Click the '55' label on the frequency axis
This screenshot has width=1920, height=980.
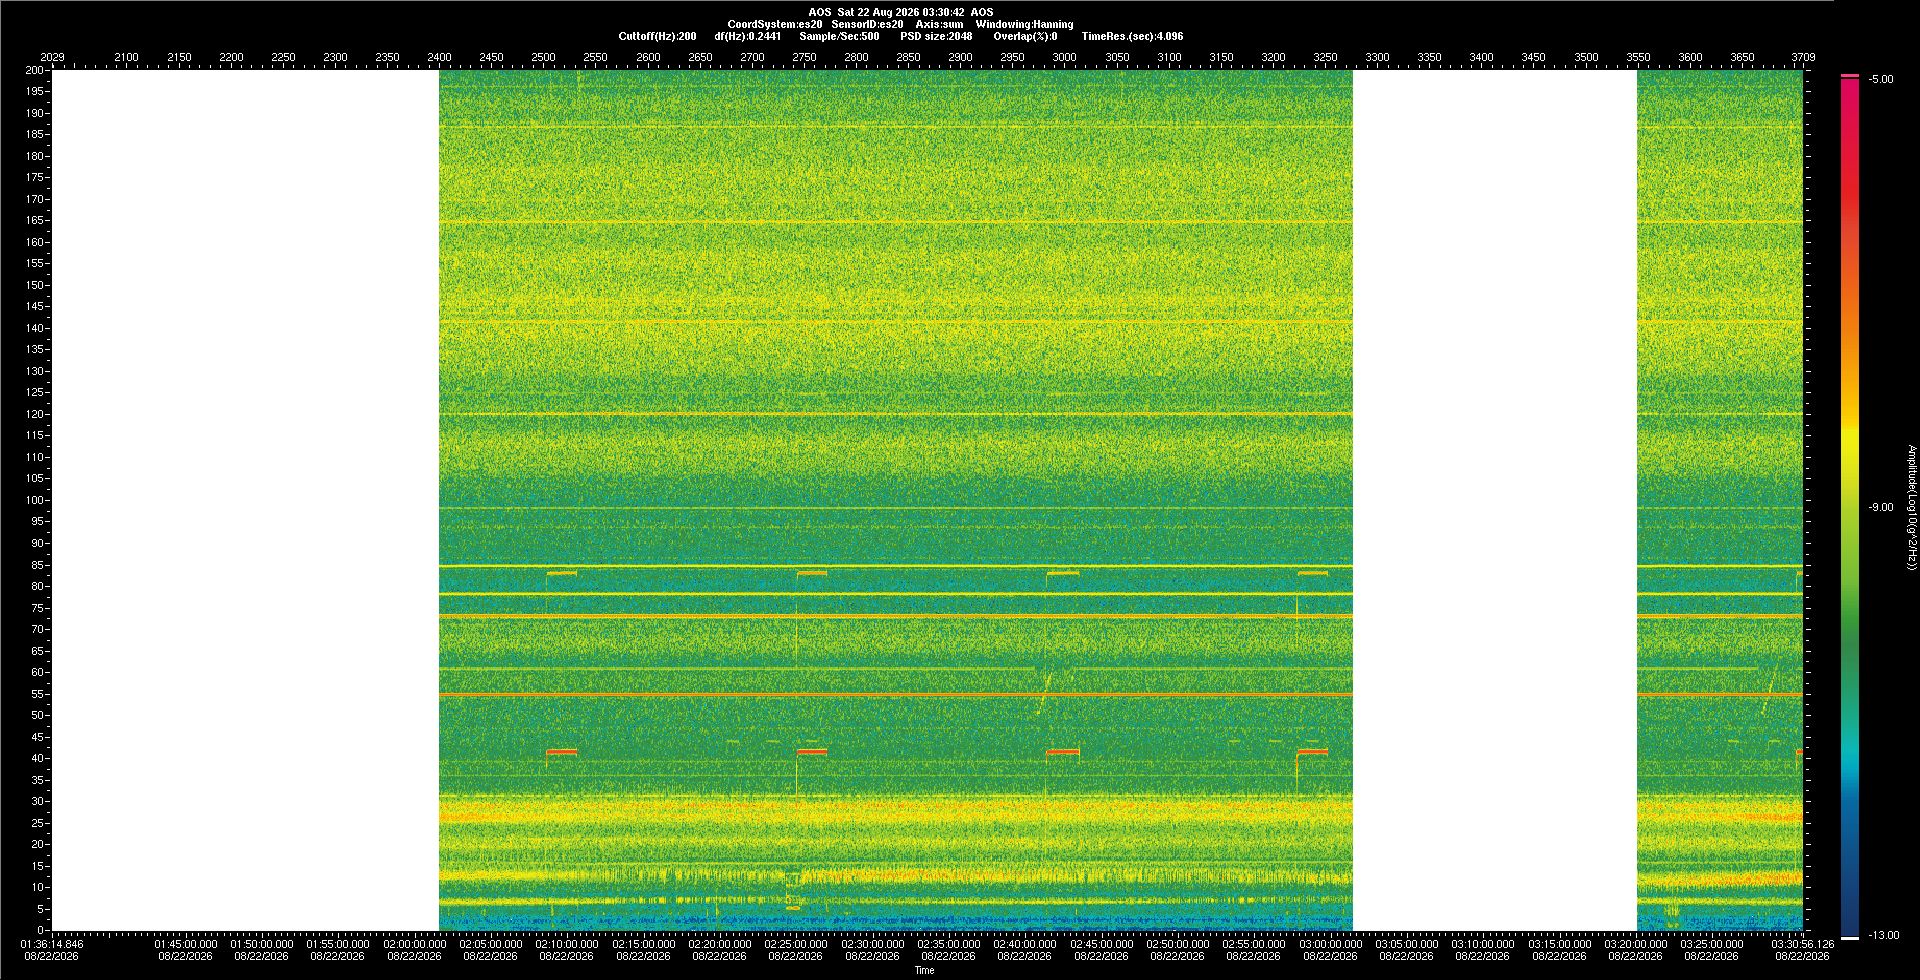point(38,694)
